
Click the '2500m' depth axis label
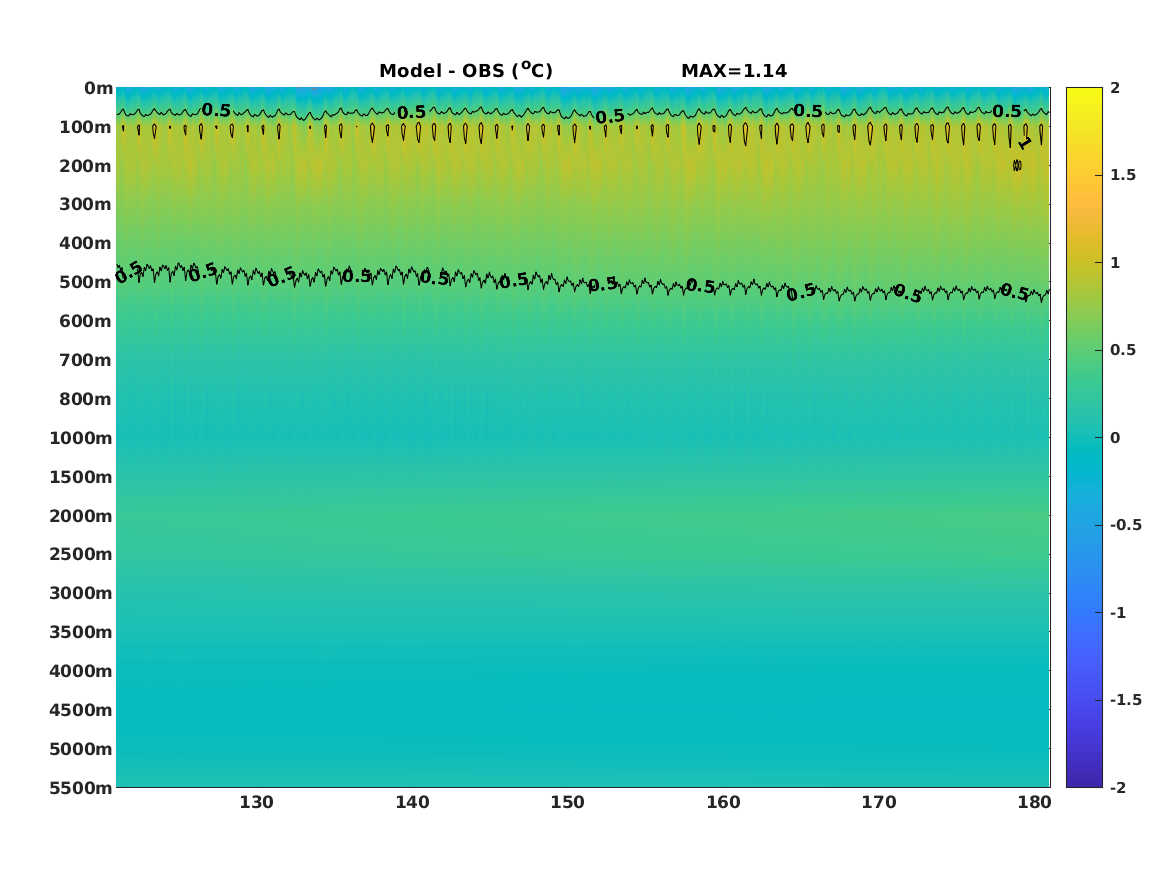tap(80, 554)
